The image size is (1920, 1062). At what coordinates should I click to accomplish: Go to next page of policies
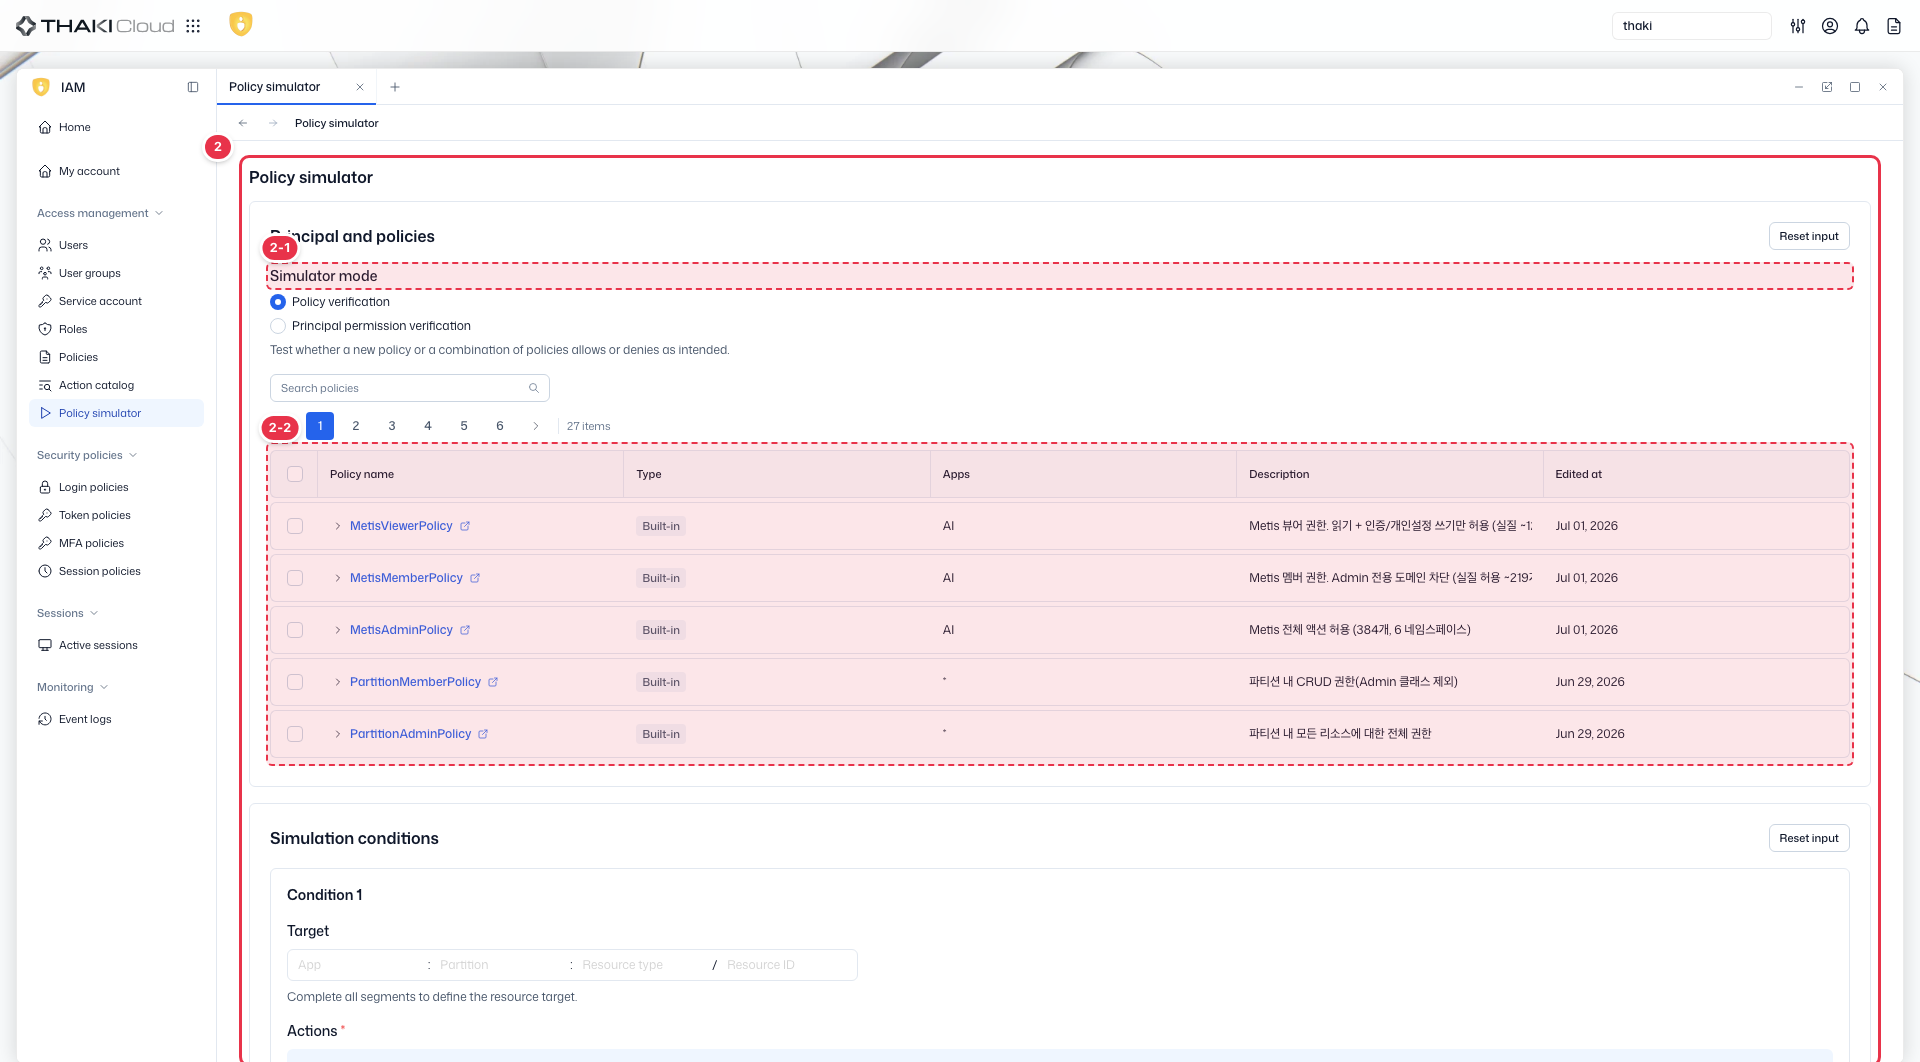(536, 426)
